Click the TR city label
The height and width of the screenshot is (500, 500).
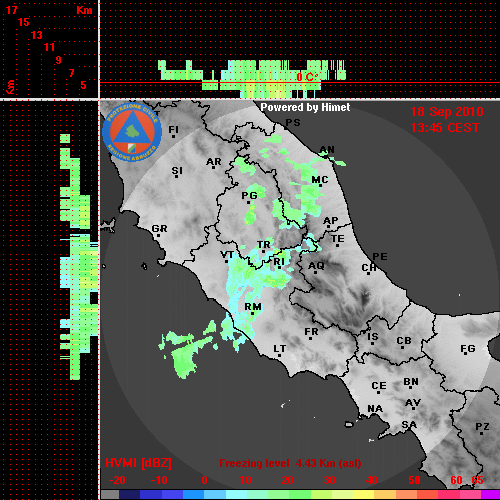pos(264,245)
